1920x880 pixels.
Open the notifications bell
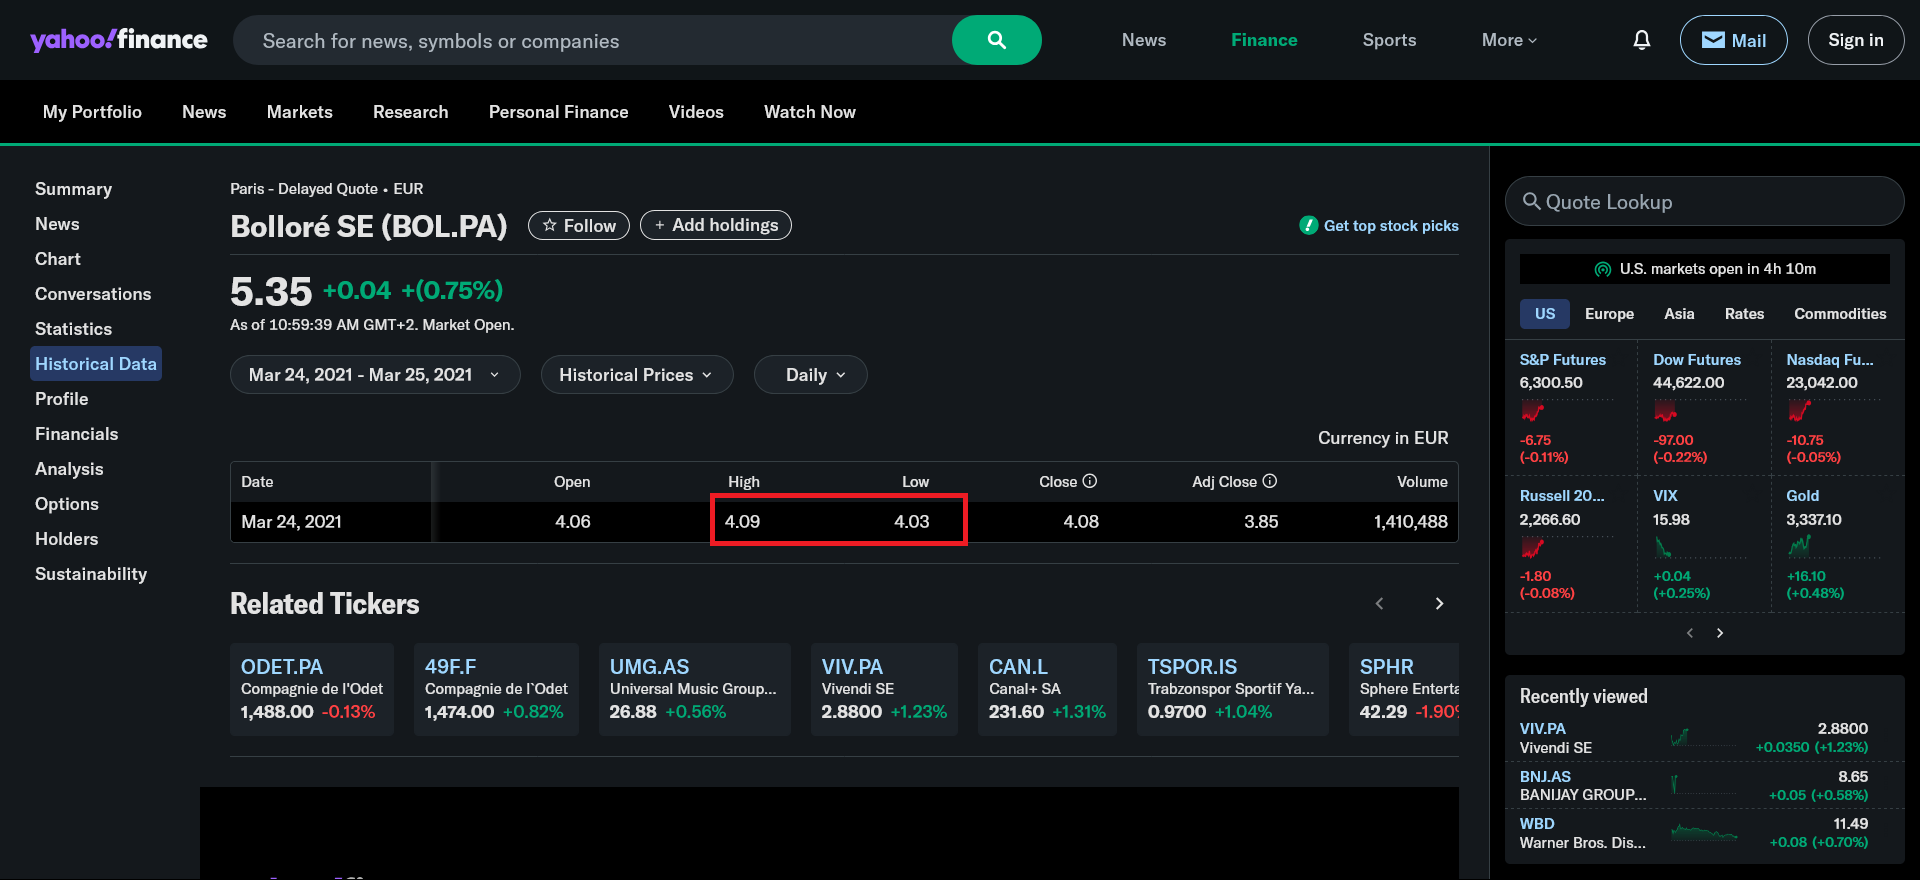(1641, 40)
